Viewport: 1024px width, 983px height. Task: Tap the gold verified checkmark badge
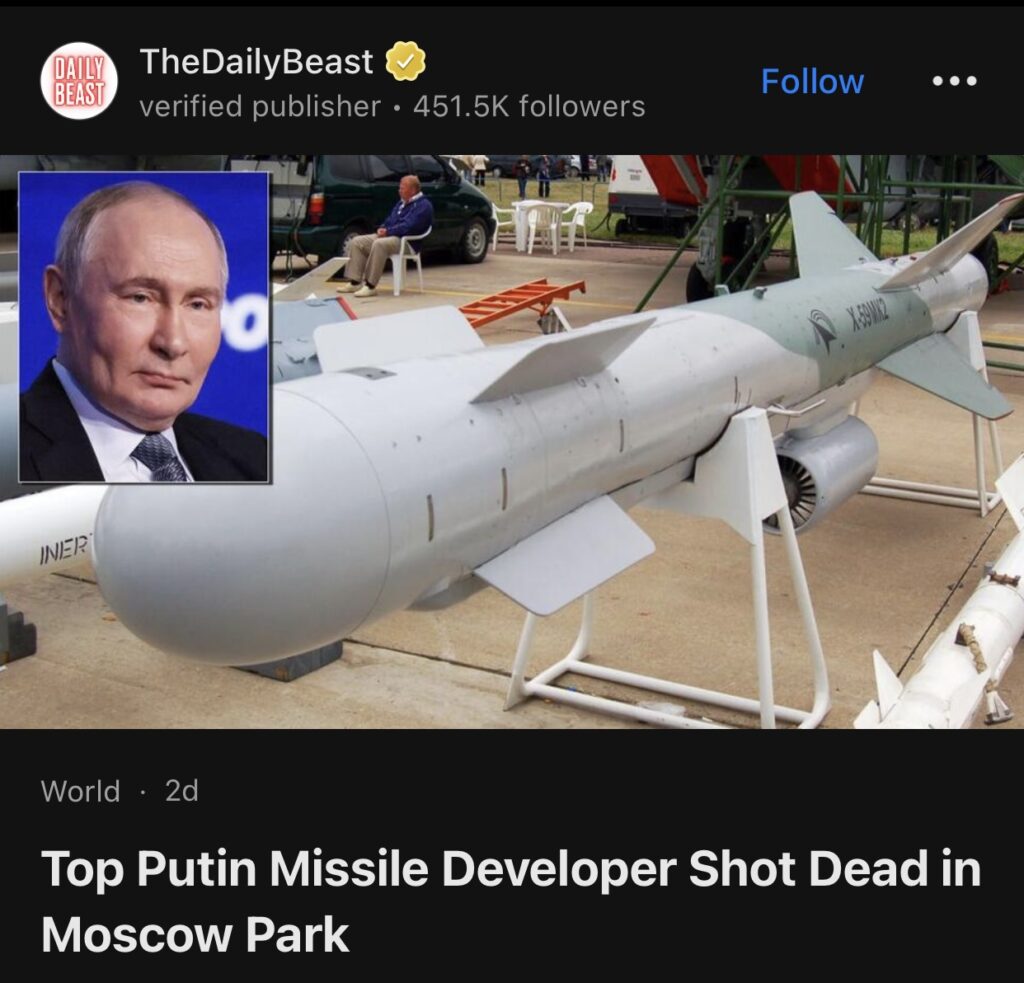(406, 61)
